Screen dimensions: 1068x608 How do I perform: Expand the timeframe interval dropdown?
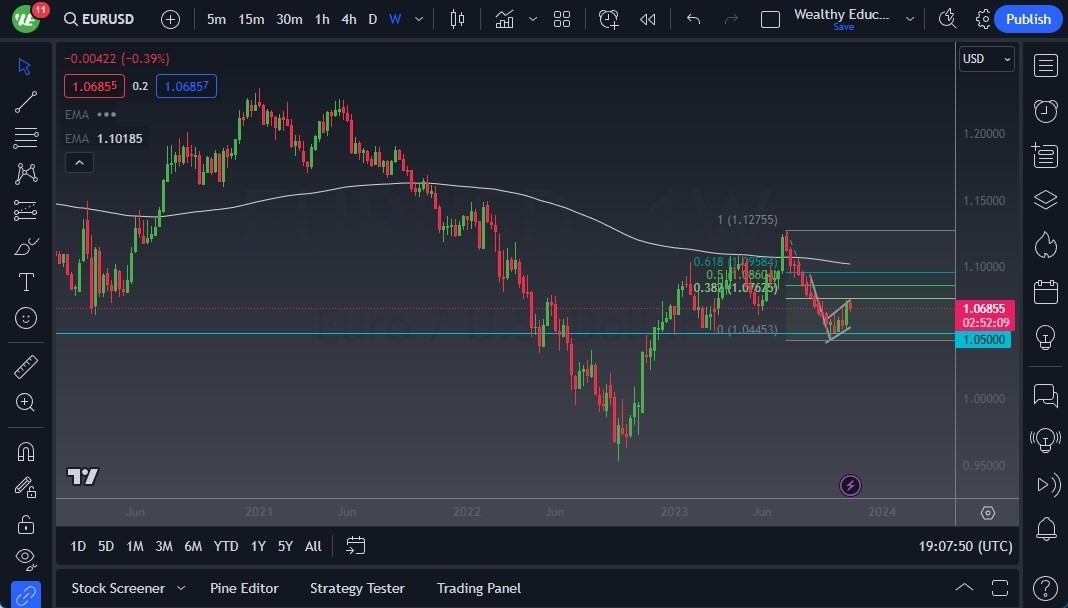(x=418, y=18)
